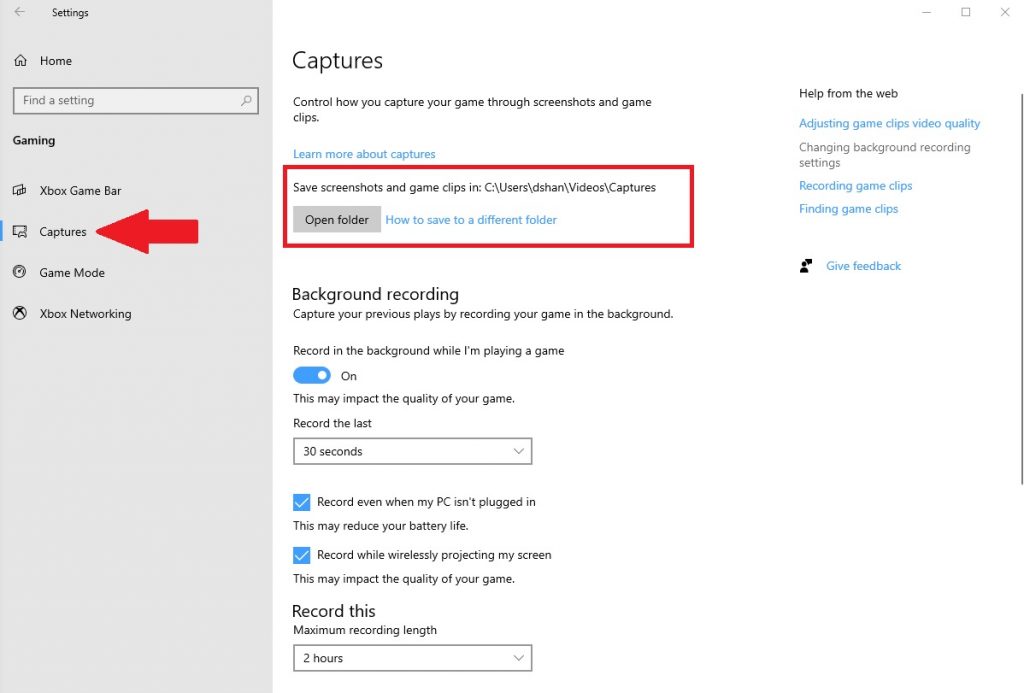Open Adjusting game clips video quality link

tap(889, 123)
